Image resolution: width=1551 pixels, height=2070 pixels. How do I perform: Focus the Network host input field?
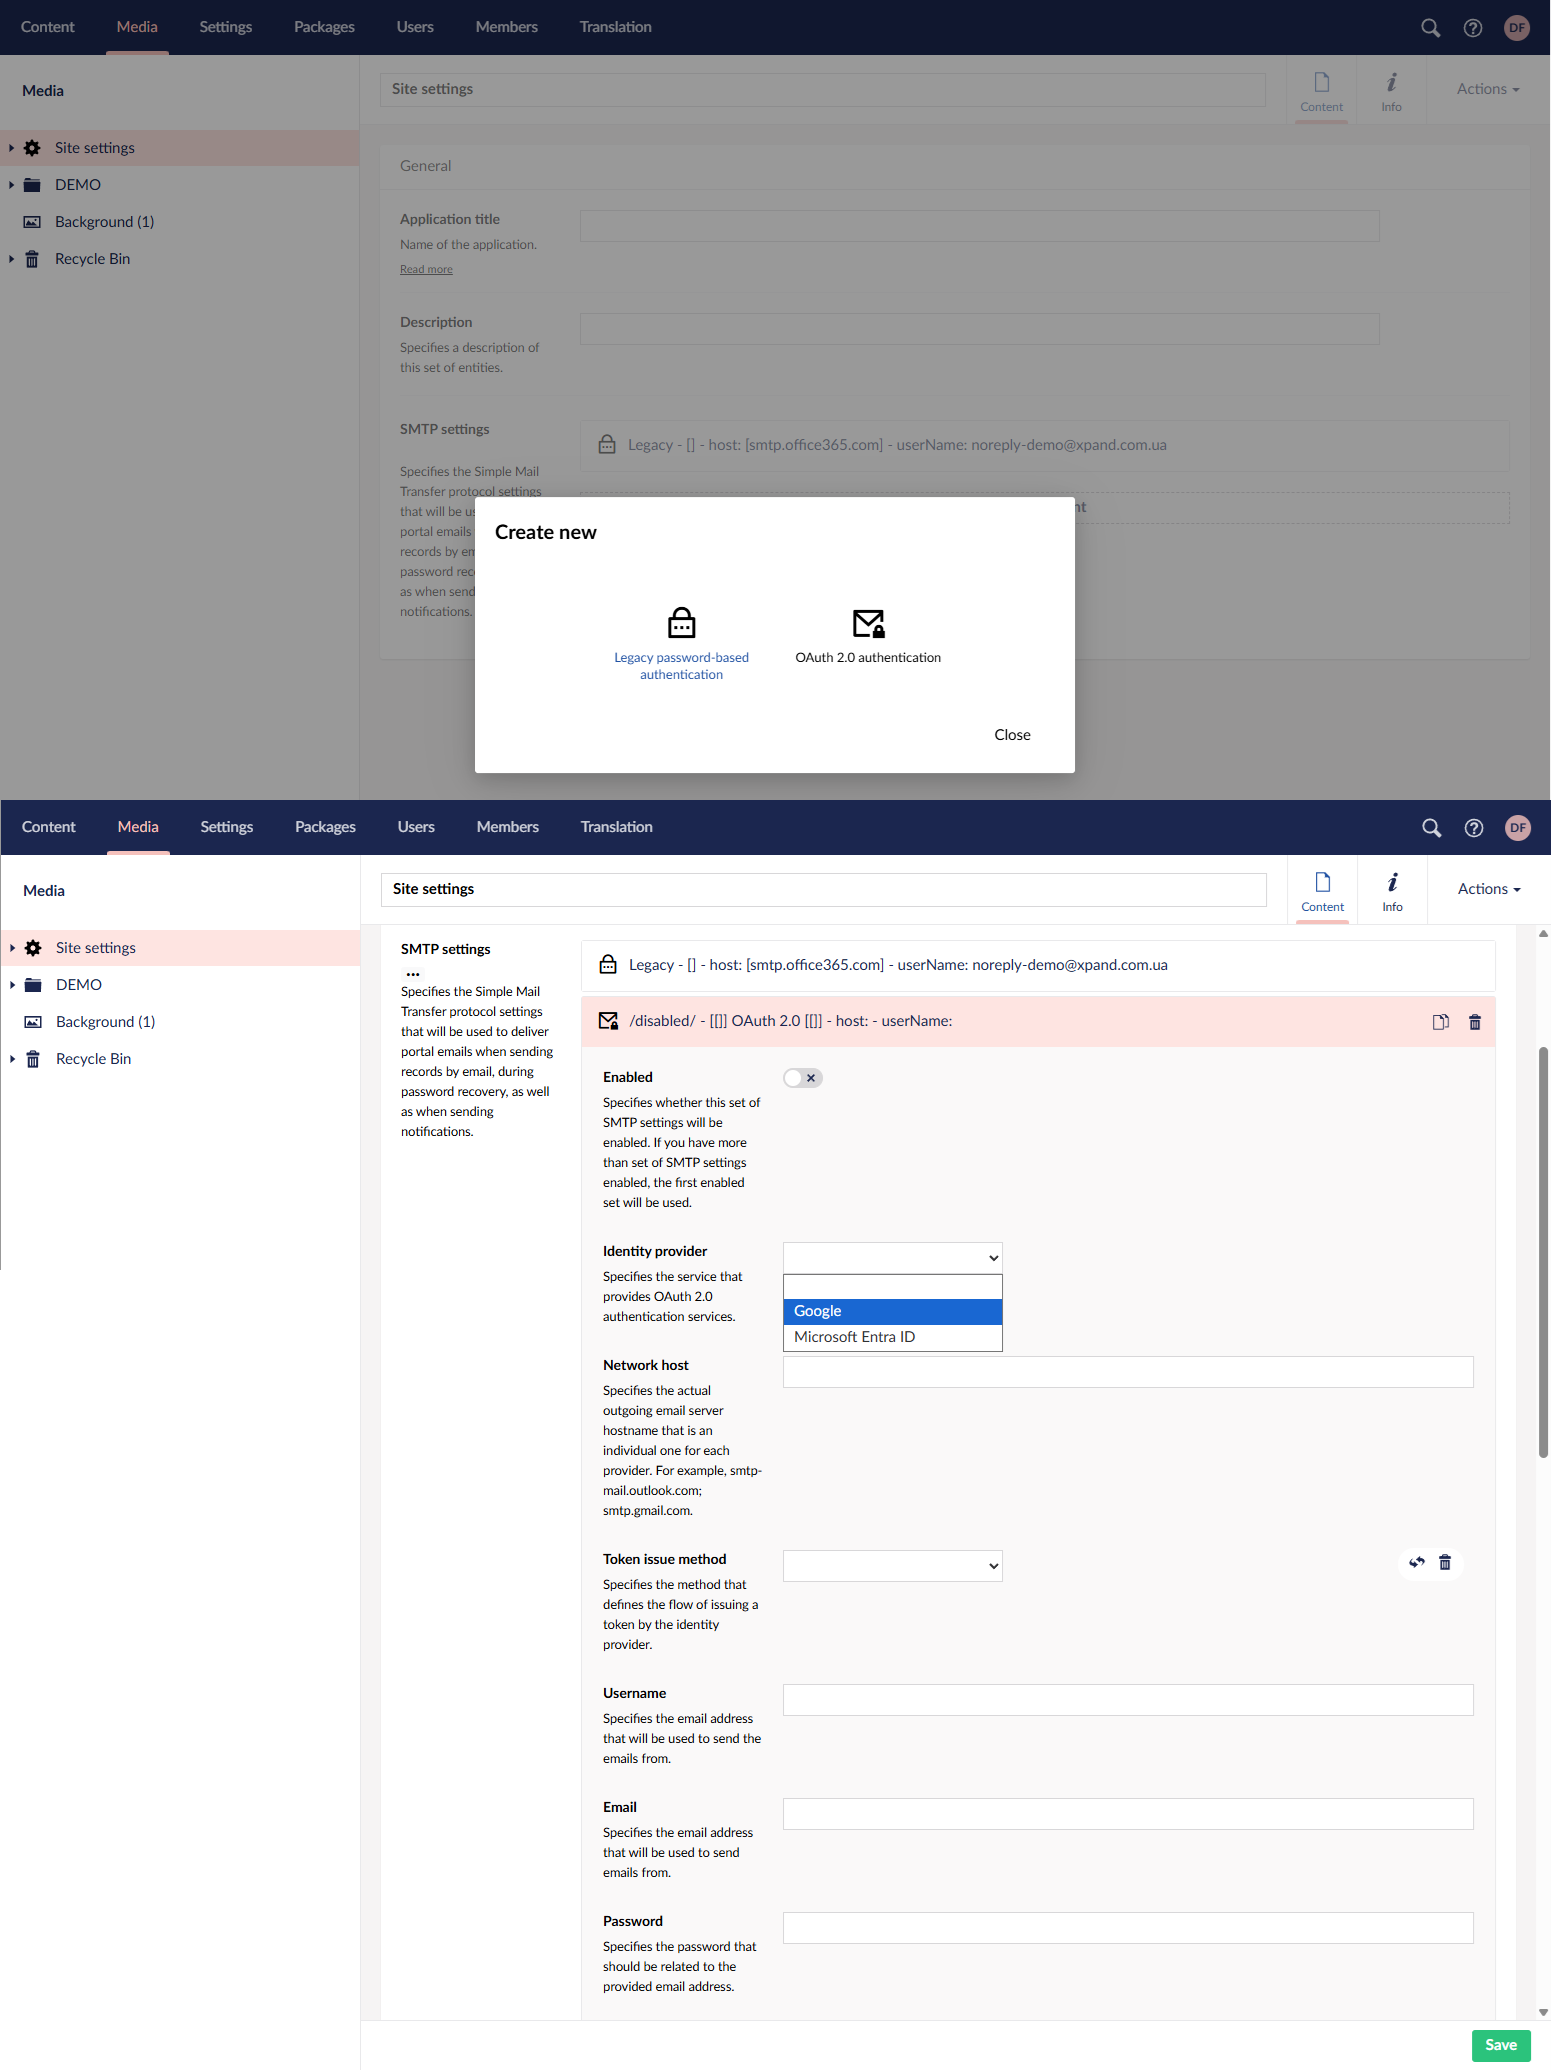tap(1127, 1372)
